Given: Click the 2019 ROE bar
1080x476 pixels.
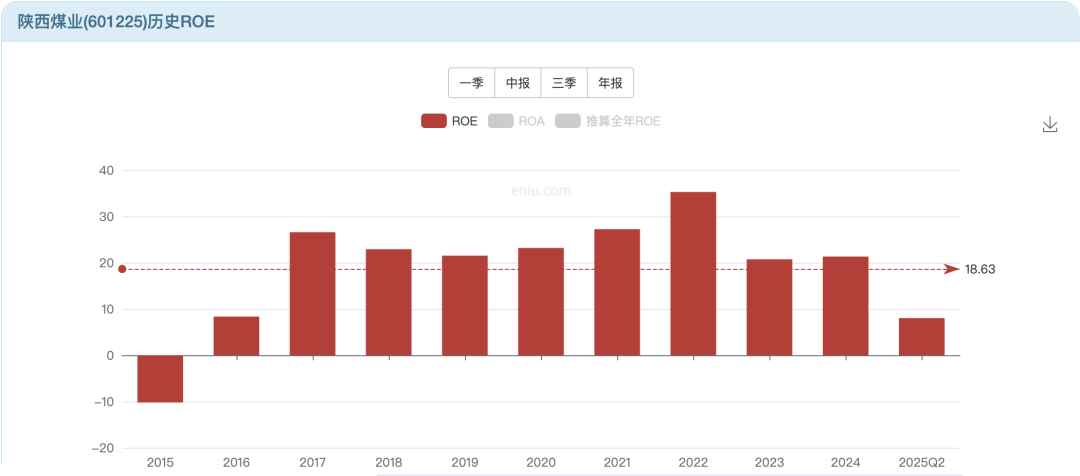Looking at the screenshot, I should coord(465,306).
